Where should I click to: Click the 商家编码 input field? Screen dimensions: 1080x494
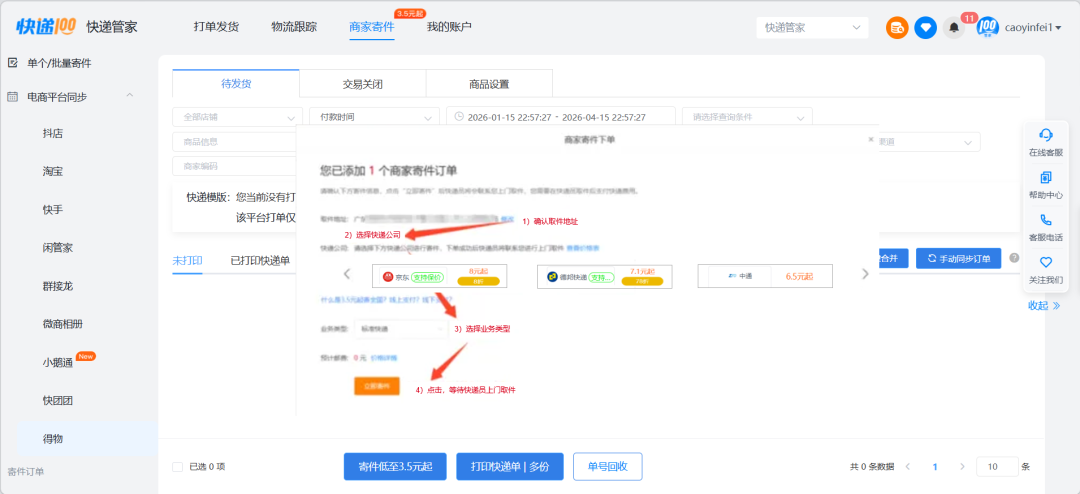234,166
